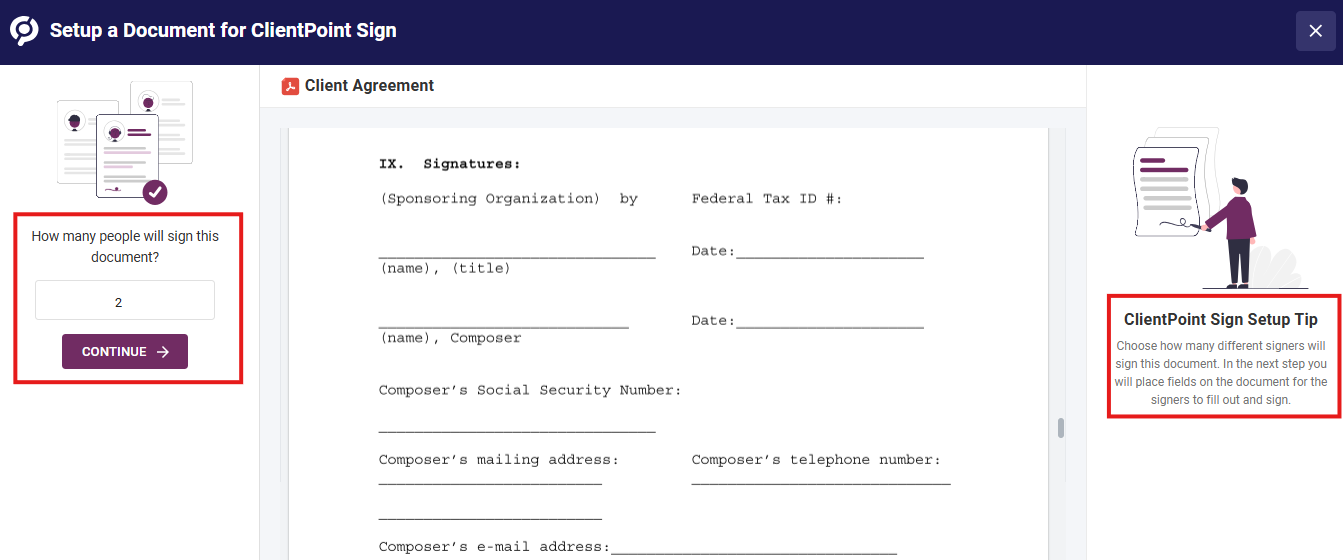The image size is (1343, 560).
Task: Click the document preview scrollbar thumb
Action: coord(1061,428)
